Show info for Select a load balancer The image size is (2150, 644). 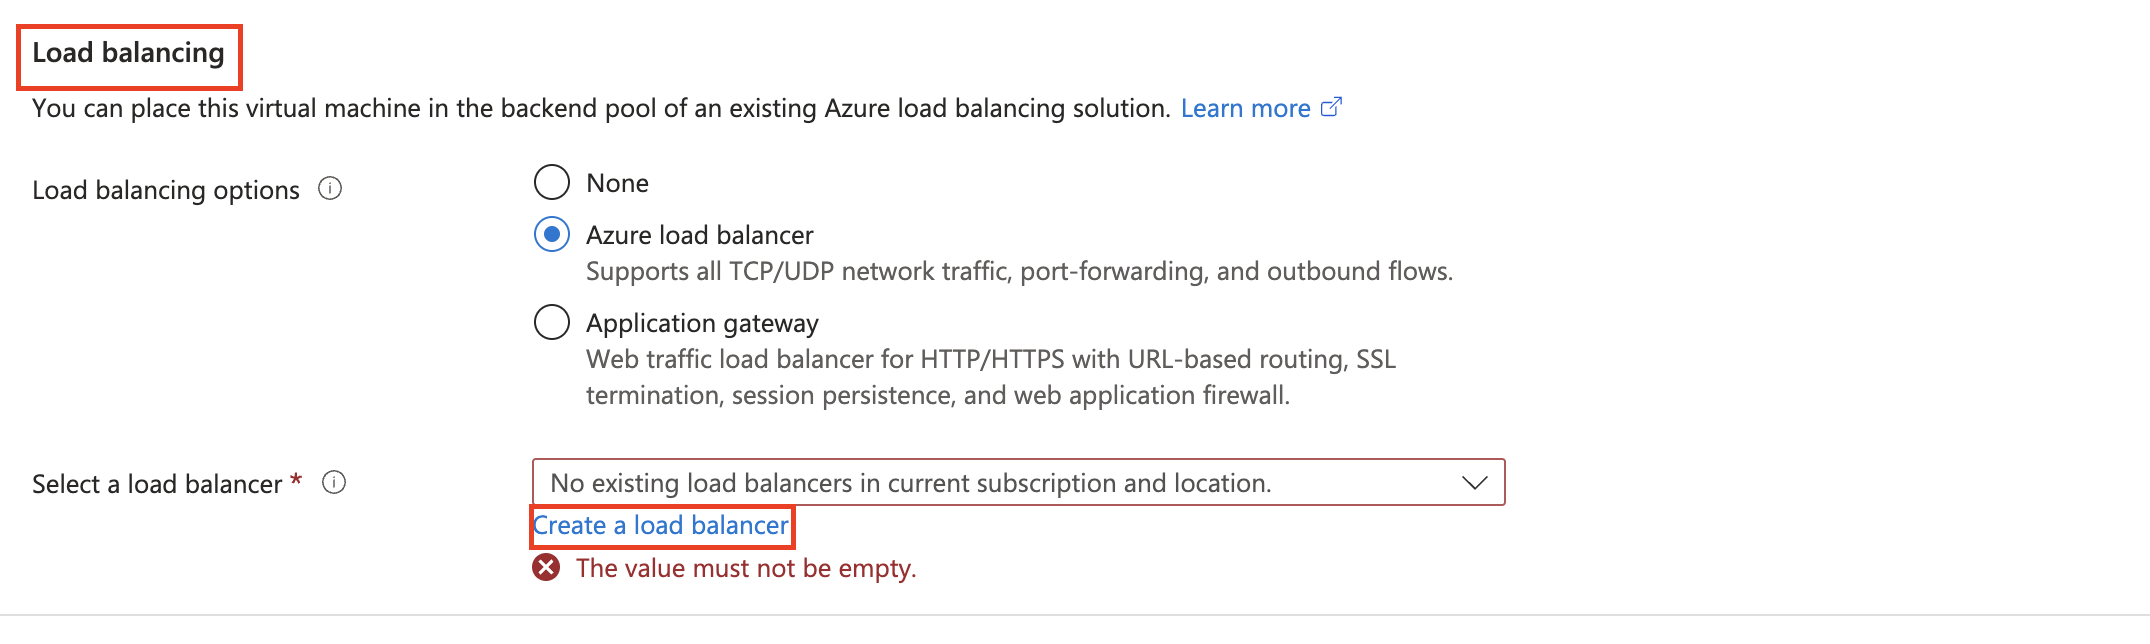[334, 483]
